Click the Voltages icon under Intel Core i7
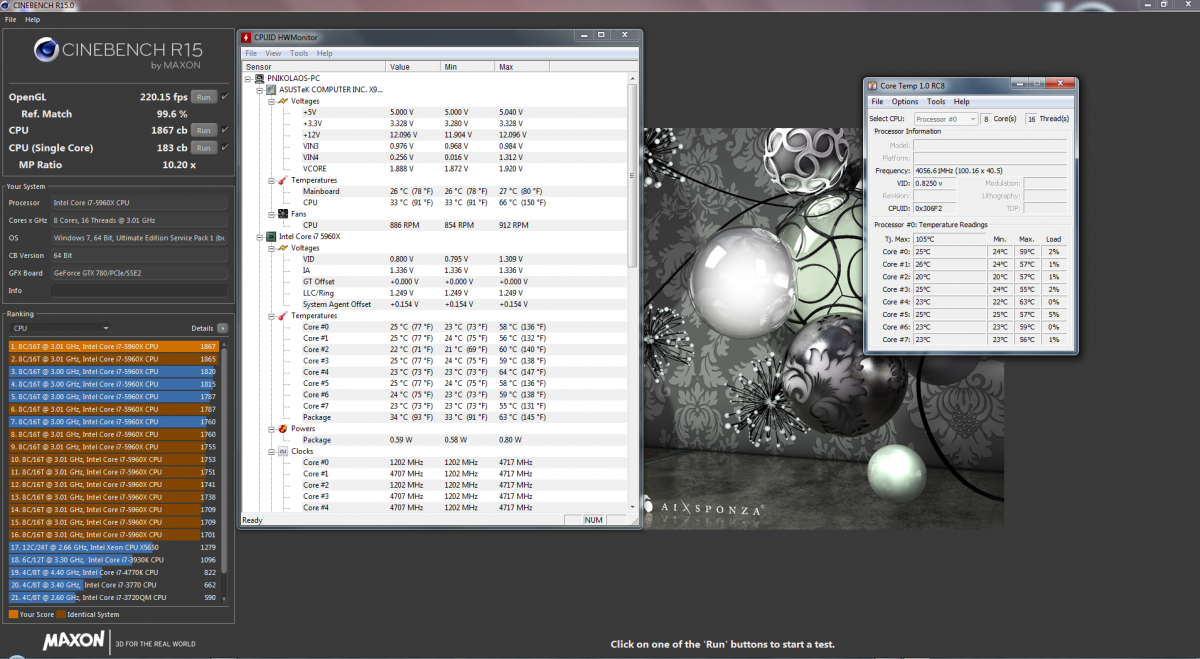Viewport: 1200px width, 659px height. [283, 247]
